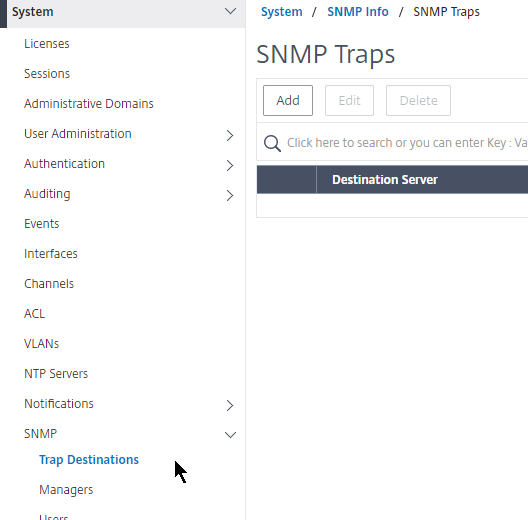Open SNMP Info breadcrumb link
The image size is (528, 520).
pyautogui.click(x=358, y=12)
